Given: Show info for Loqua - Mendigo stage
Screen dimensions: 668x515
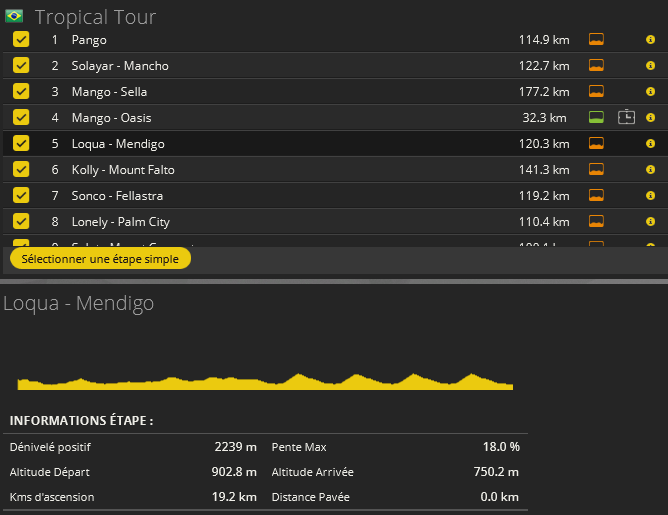Looking at the screenshot, I should 650,144.
